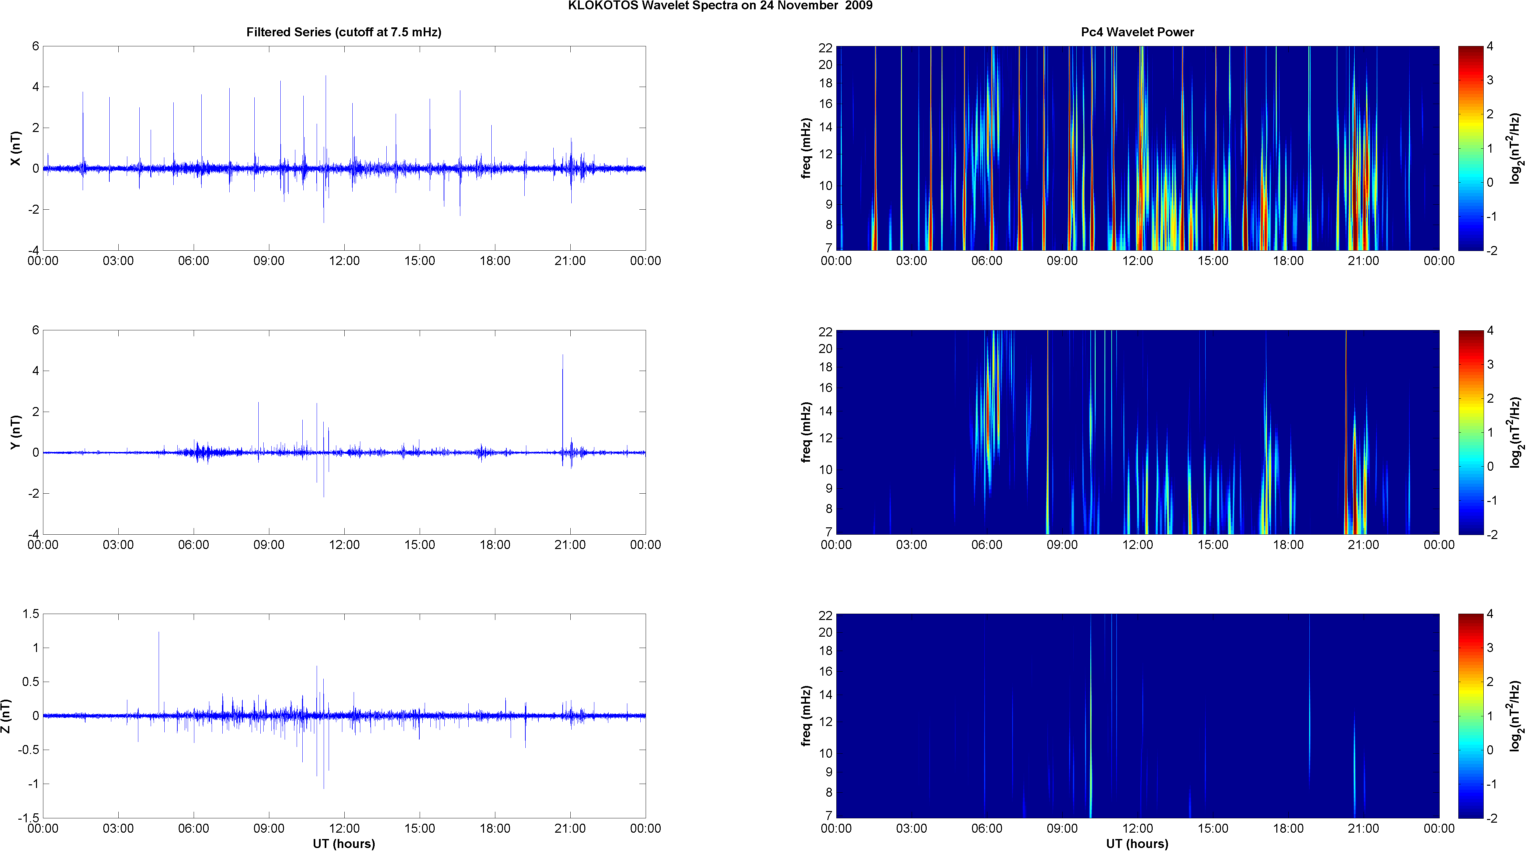The height and width of the screenshot is (851, 1526).
Task: Select the Filtered Series plot title
Action: tap(343, 32)
